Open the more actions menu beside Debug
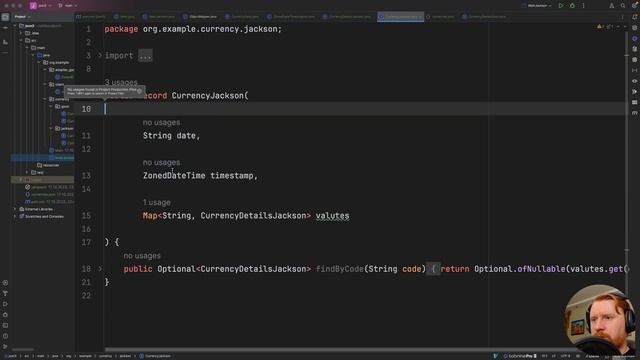640x360 pixels. pyautogui.click(x=583, y=6)
